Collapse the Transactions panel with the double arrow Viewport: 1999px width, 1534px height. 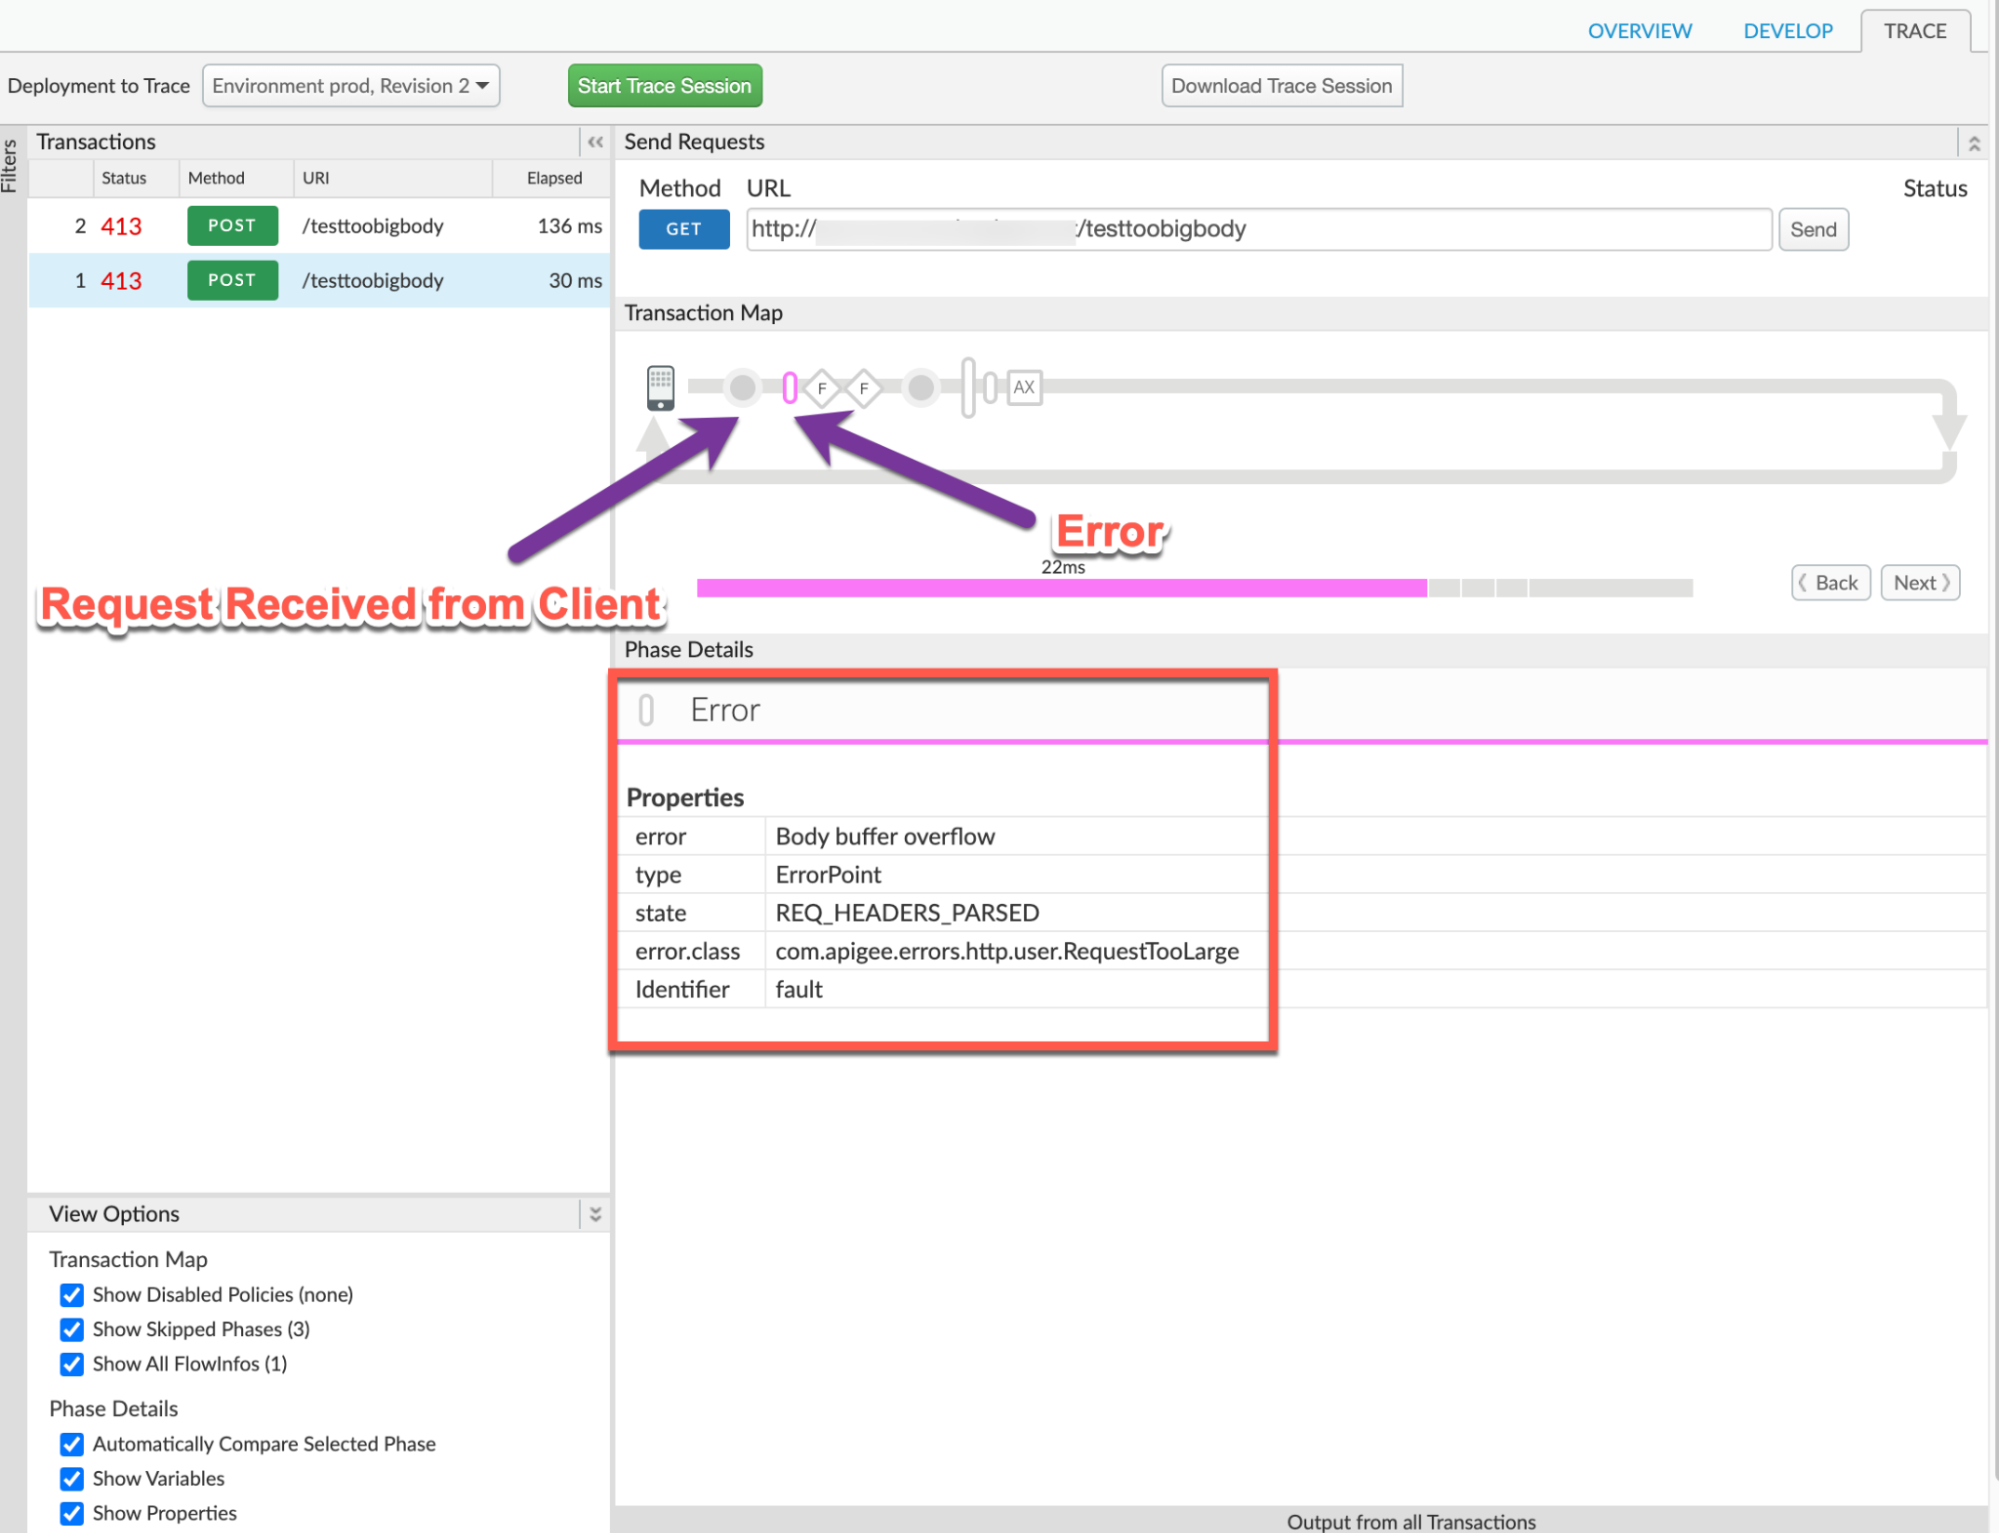pos(595,142)
